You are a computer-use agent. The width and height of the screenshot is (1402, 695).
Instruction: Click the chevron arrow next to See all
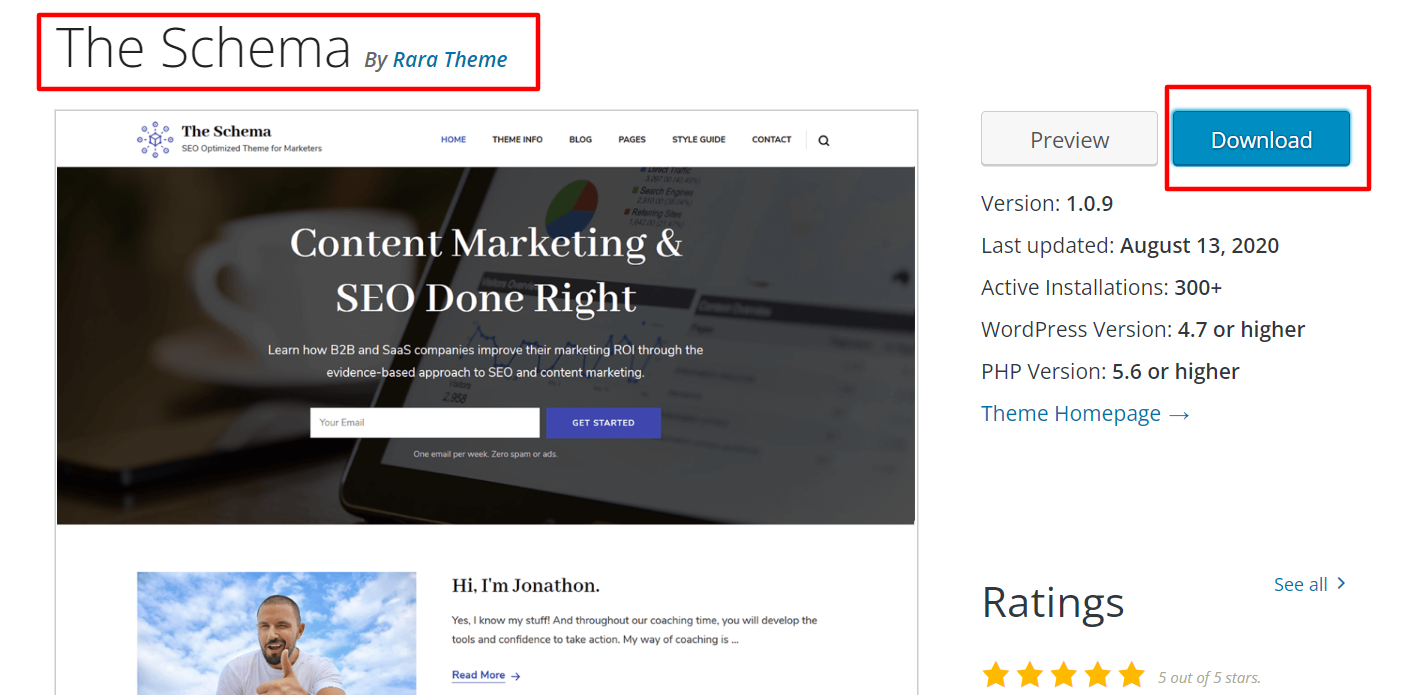point(1340,583)
